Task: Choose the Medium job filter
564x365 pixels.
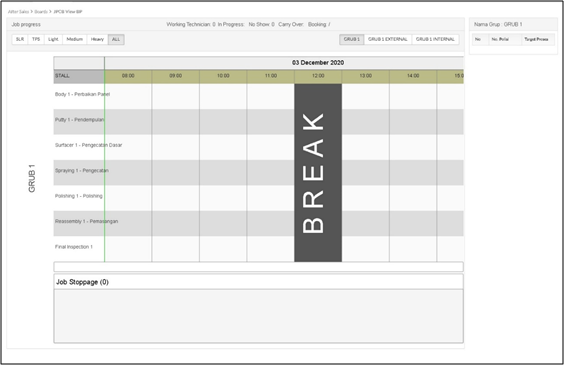Action: click(74, 39)
